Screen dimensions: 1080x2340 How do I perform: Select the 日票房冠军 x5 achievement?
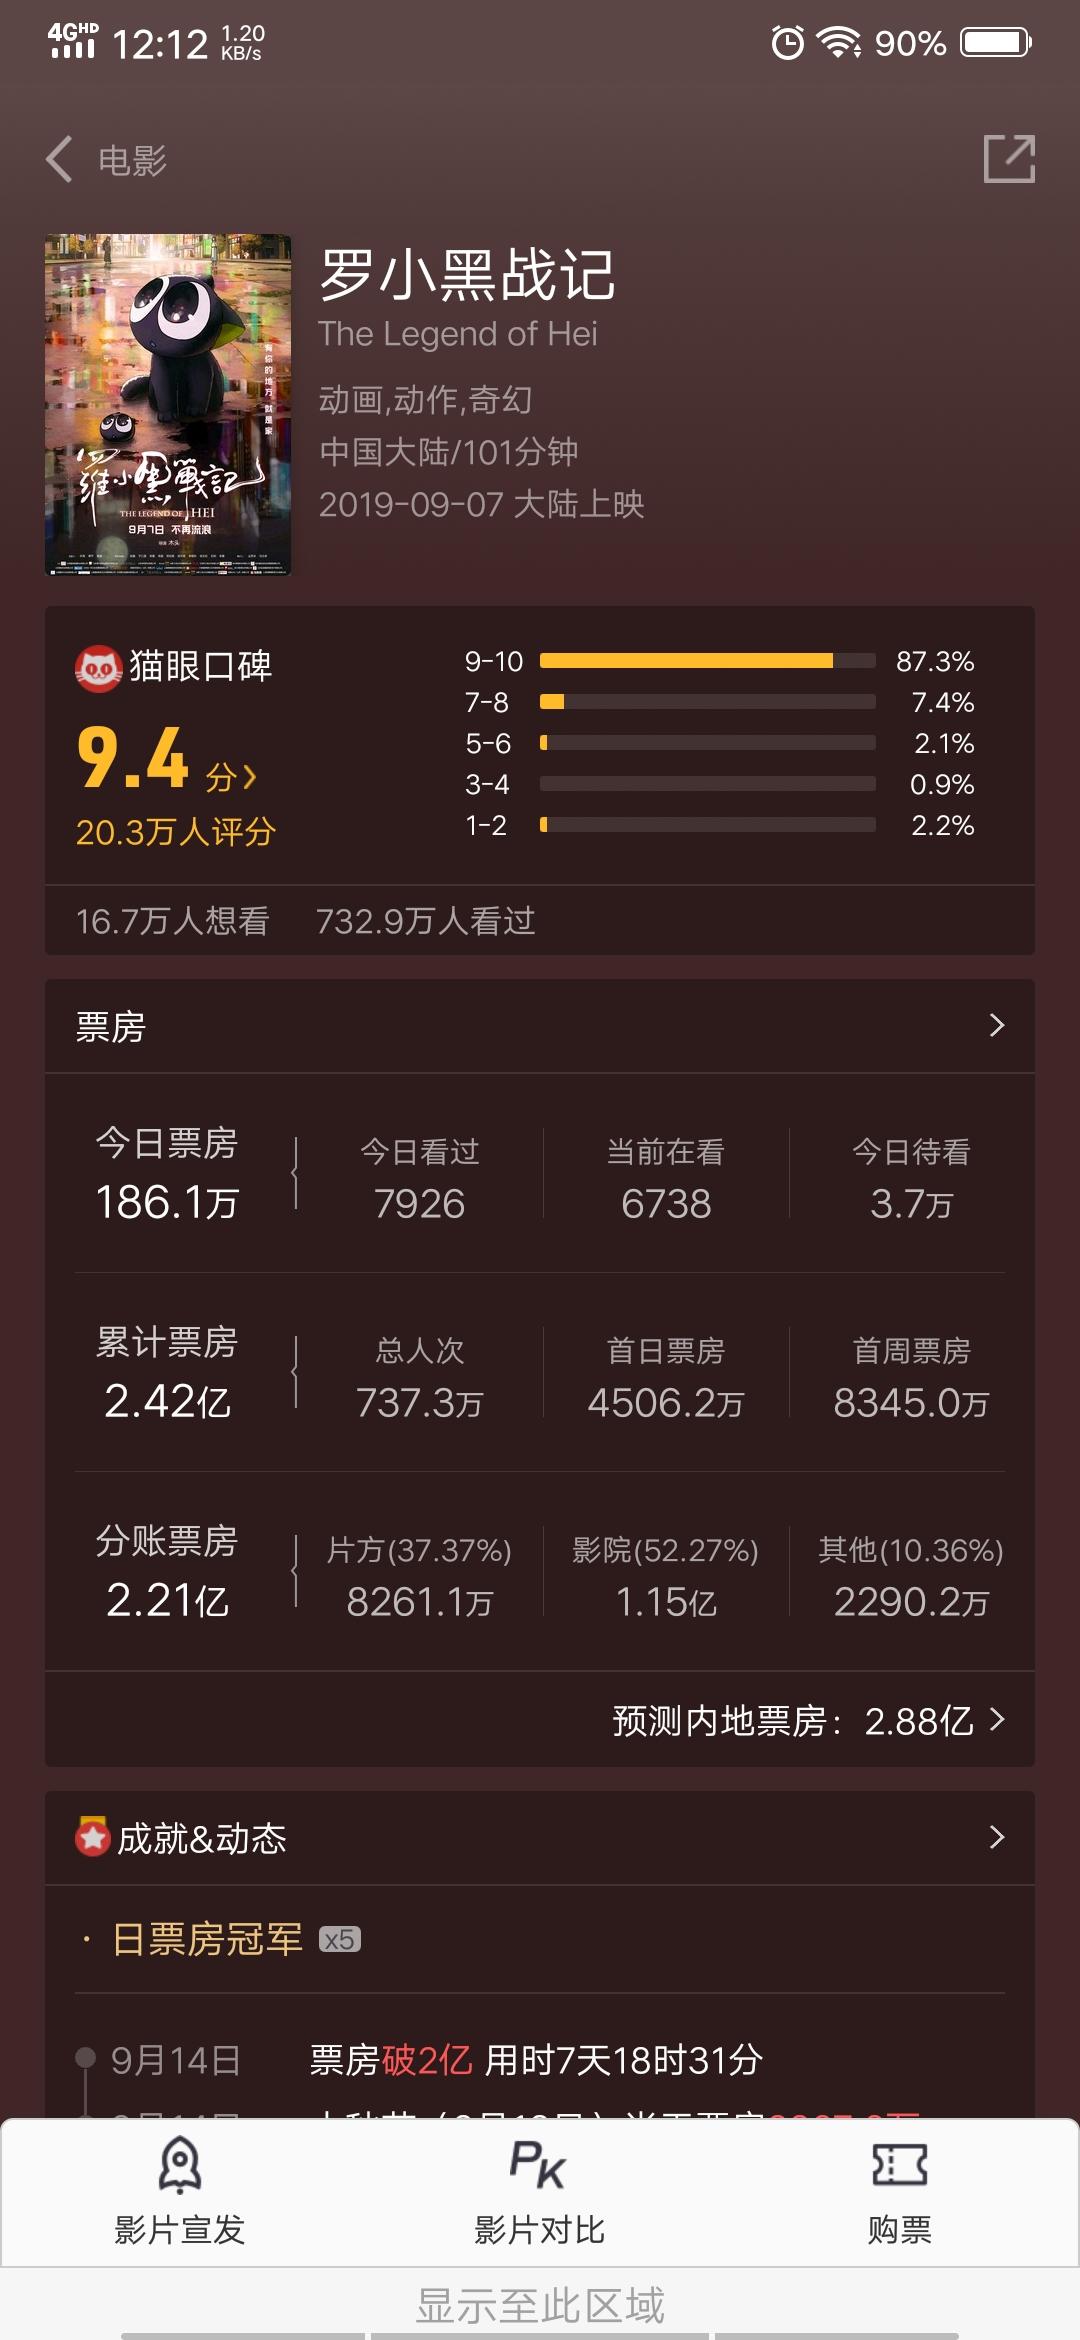tap(236, 1939)
